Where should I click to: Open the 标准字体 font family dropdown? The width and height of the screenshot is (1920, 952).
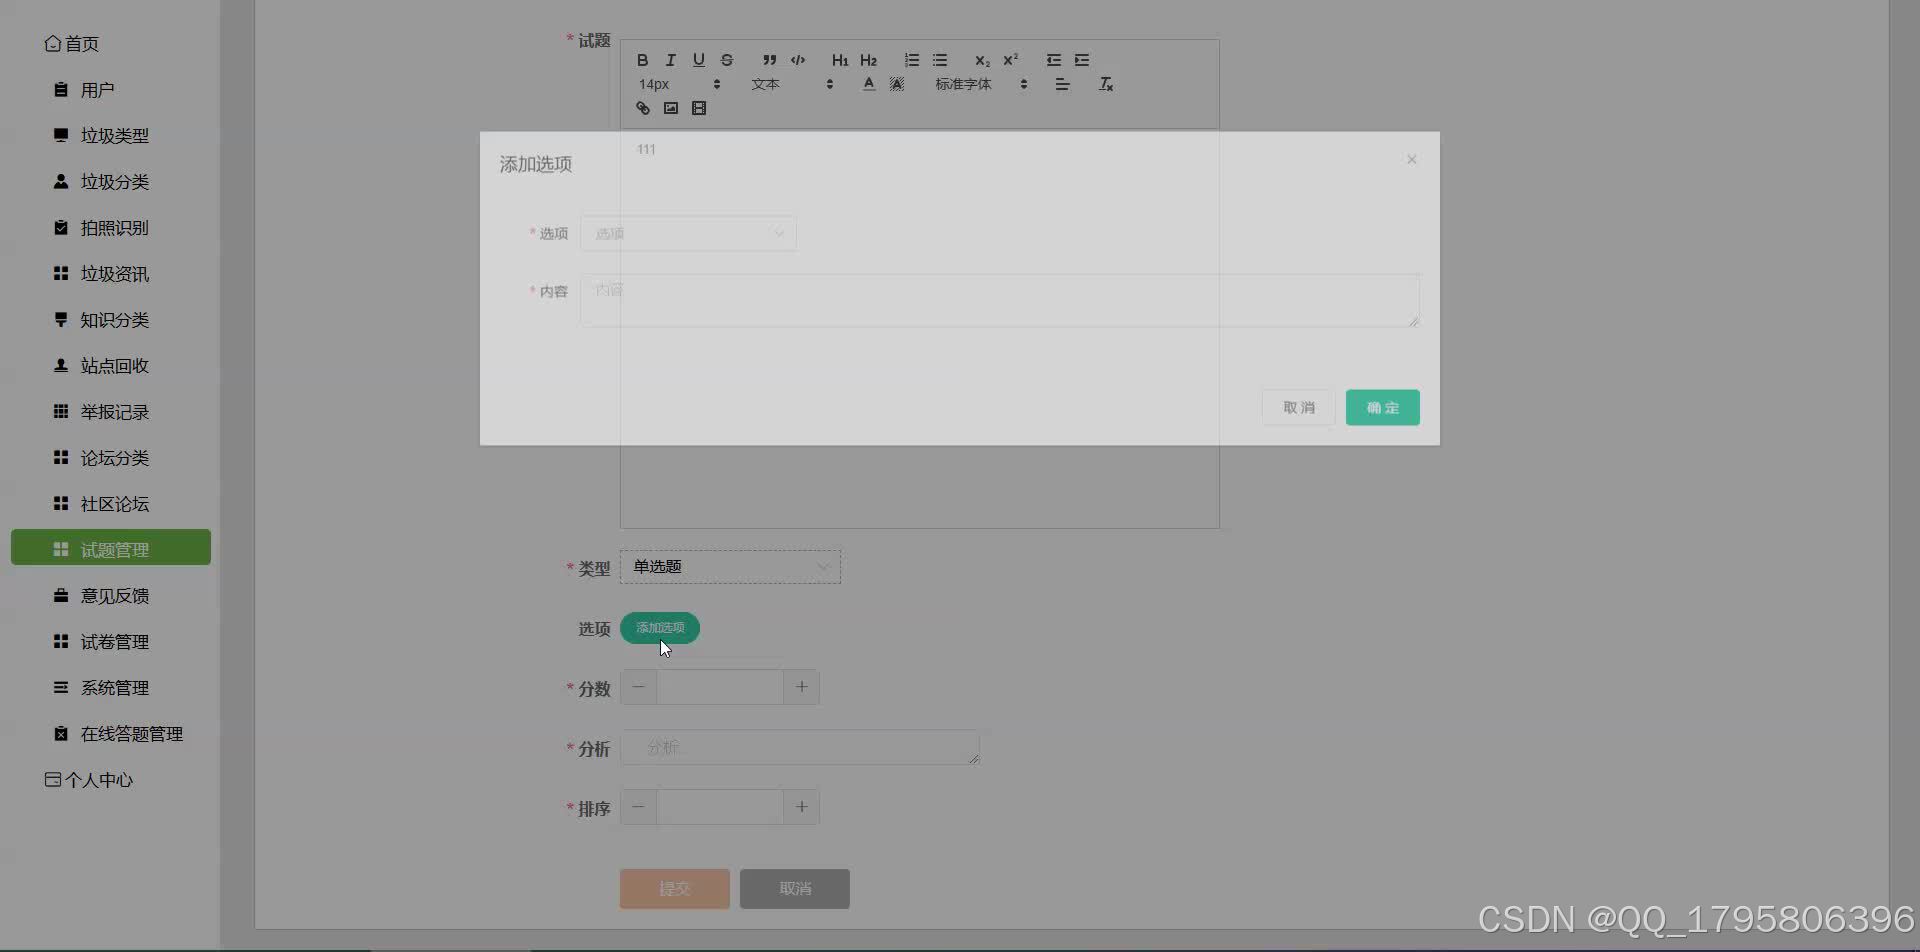point(962,84)
